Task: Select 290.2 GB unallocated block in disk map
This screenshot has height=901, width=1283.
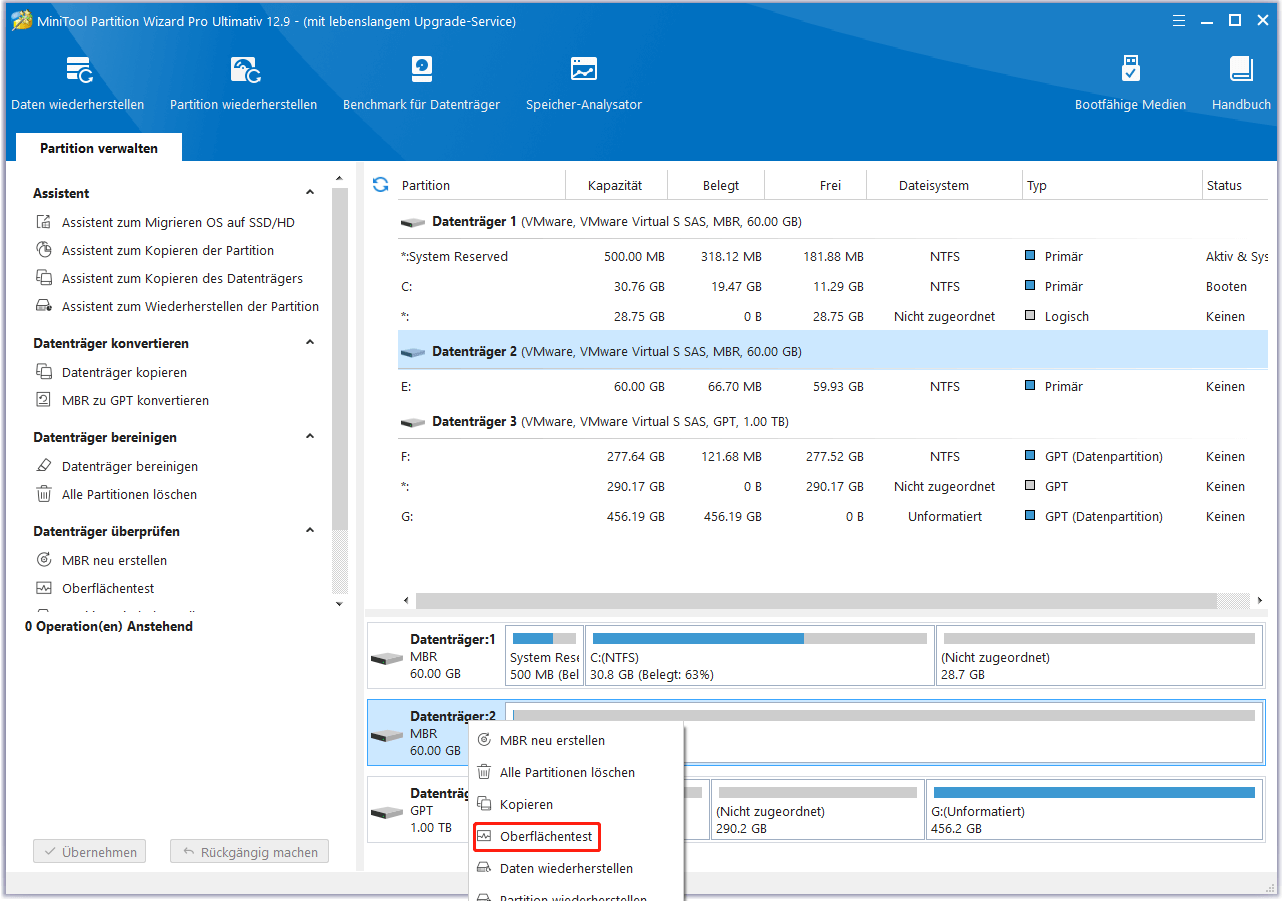Action: pyautogui.click(x=818, y=809)
